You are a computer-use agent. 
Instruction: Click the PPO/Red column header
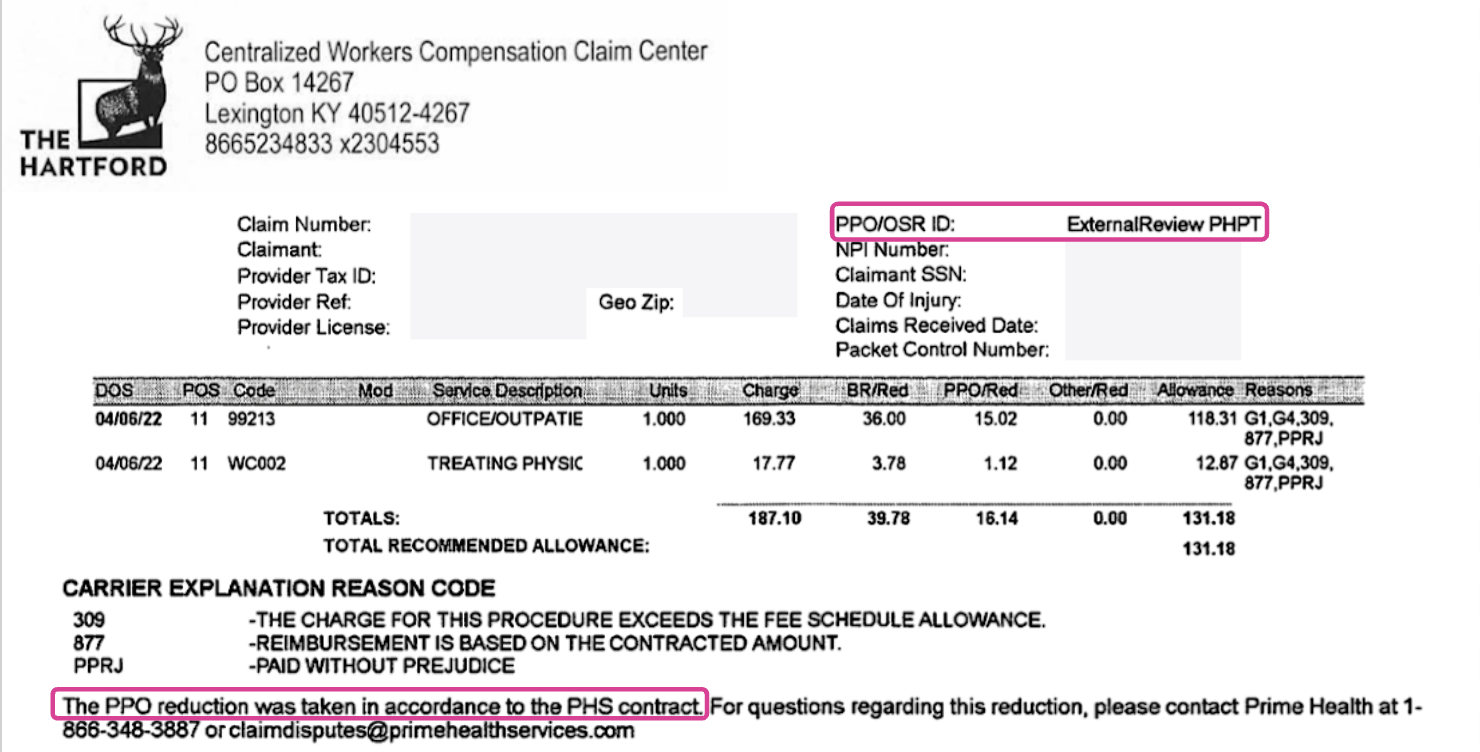[x=981, y=390]
